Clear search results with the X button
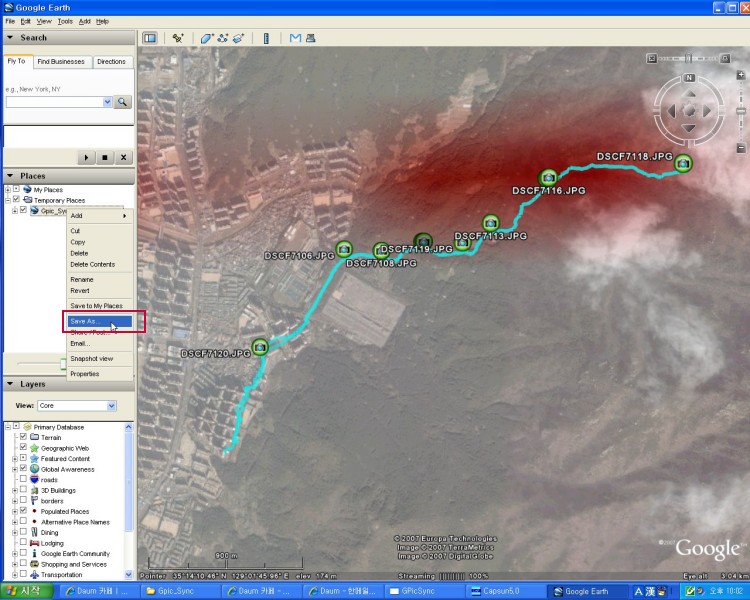This screenshot has height=600, width=750. [123, 157]
